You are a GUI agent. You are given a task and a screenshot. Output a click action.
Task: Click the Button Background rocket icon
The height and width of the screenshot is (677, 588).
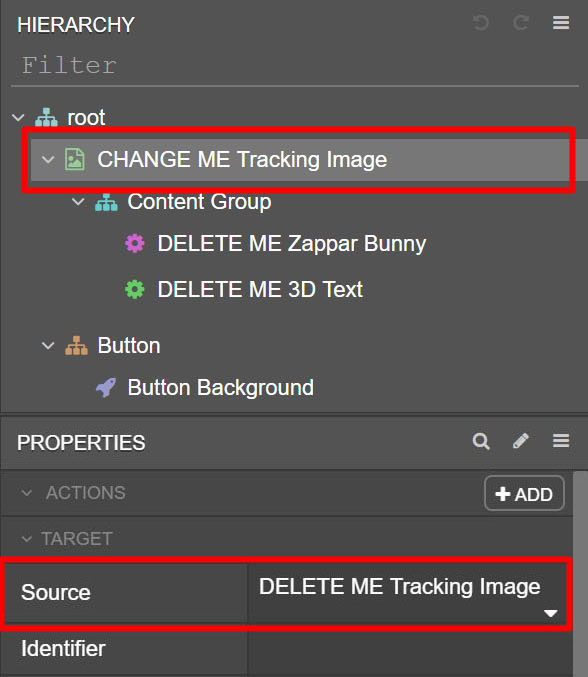pos(106,387)
